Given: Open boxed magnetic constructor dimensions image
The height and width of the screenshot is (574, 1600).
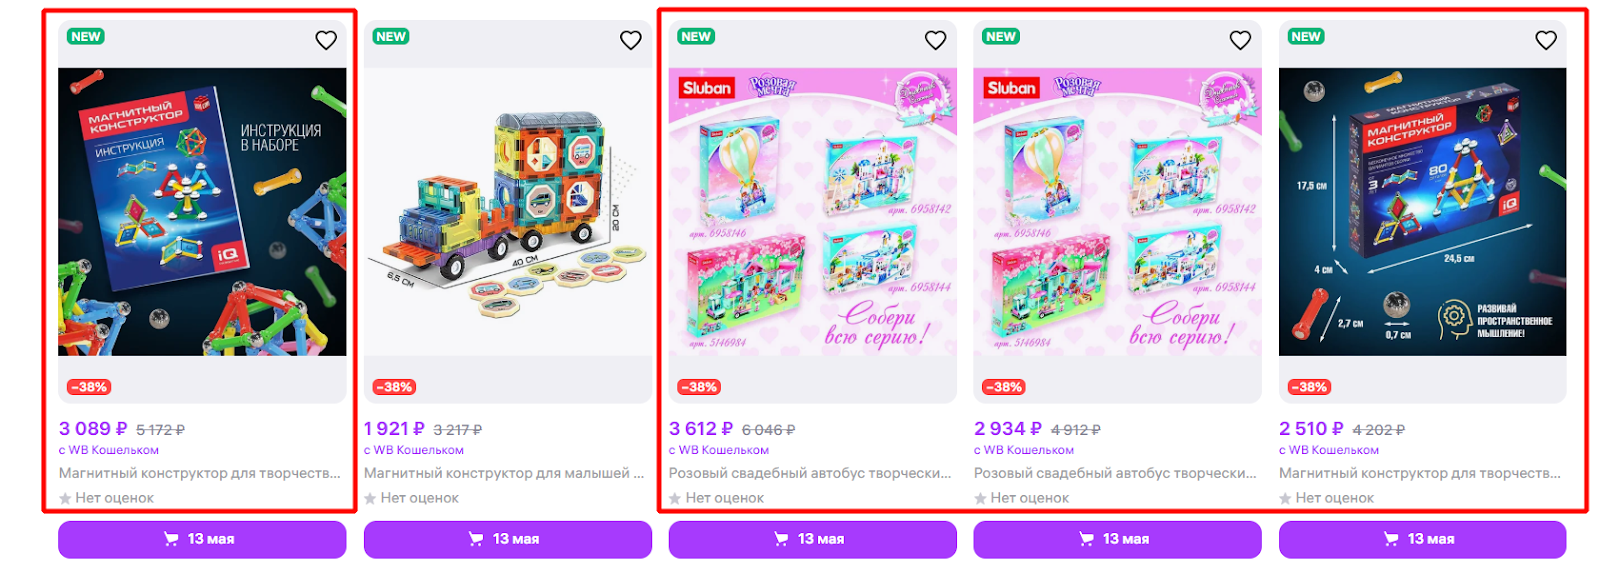Looking at the screenshot, I should [x=1423, y=211].
